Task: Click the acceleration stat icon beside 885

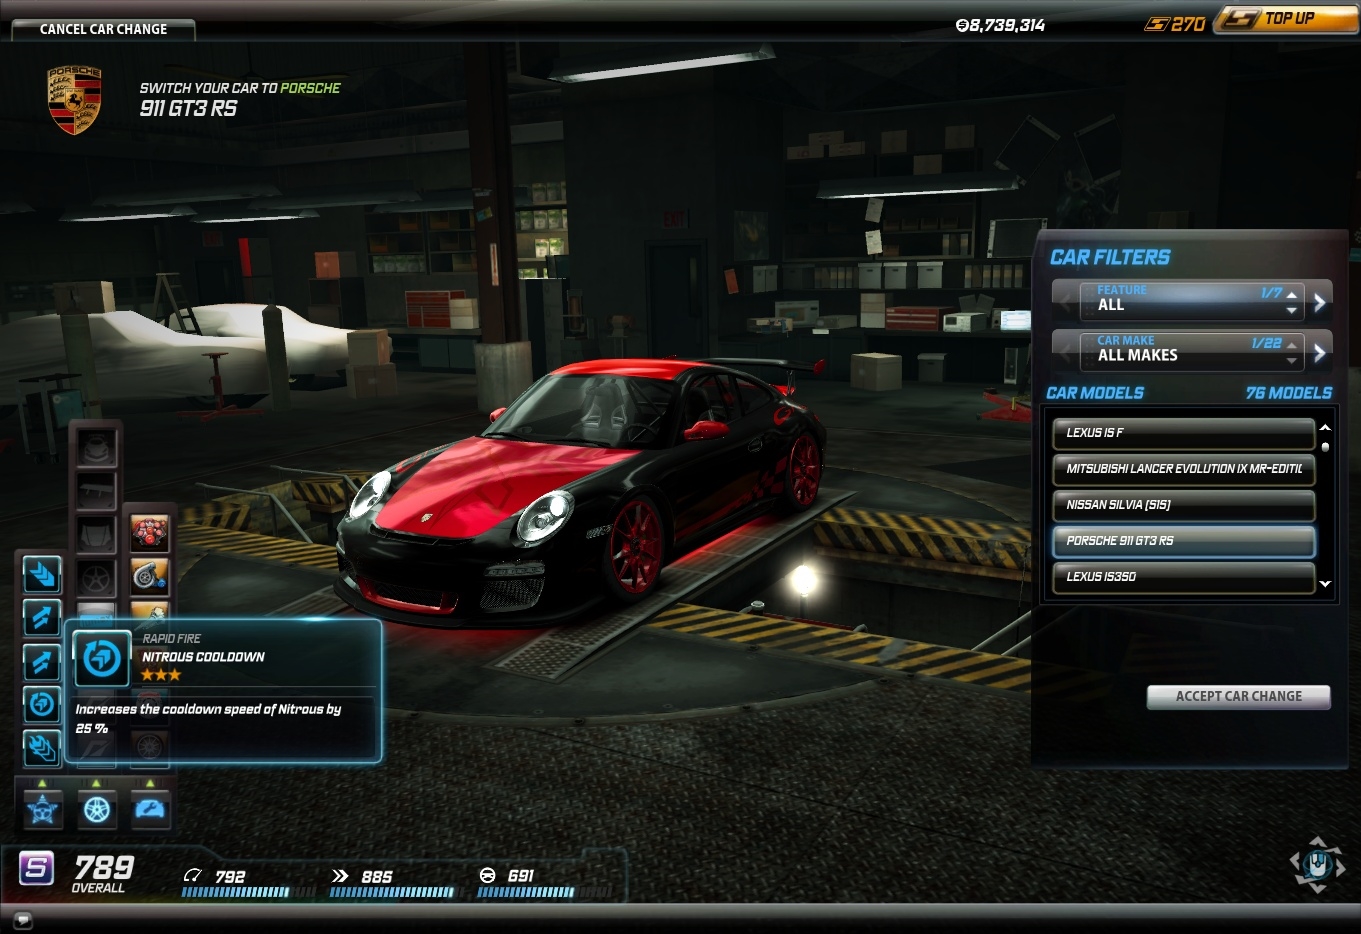Action: (340, 876)
